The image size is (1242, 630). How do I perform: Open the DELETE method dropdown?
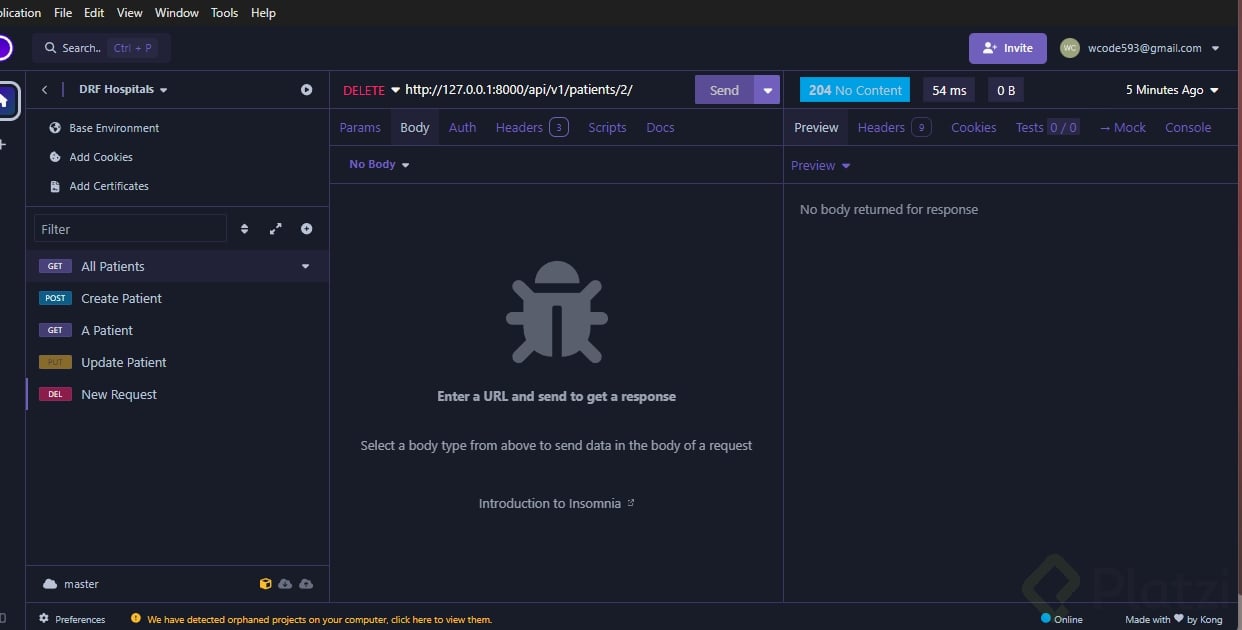[x=371, y=90]
